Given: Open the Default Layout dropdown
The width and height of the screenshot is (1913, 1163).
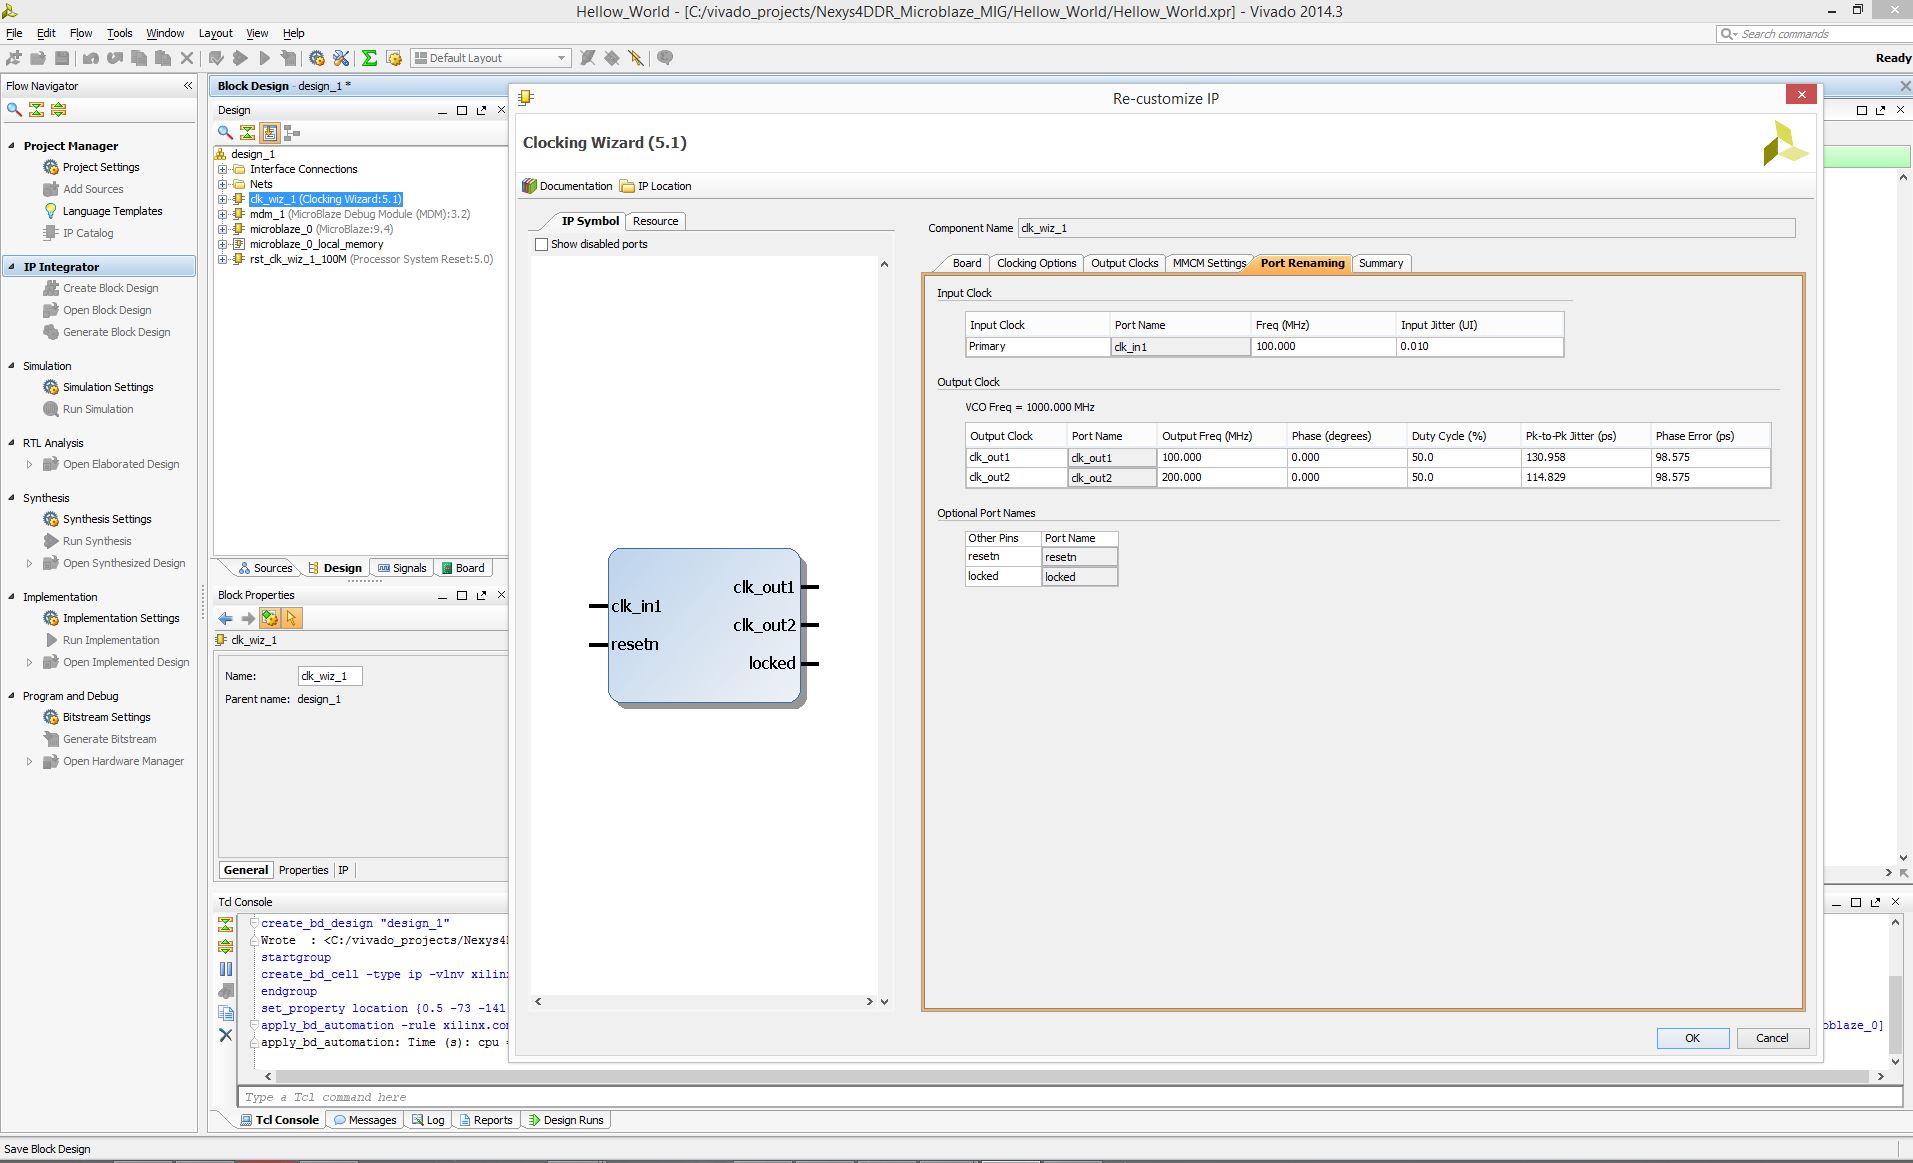Looking at the screenshot, I should [x=491, y=58].
